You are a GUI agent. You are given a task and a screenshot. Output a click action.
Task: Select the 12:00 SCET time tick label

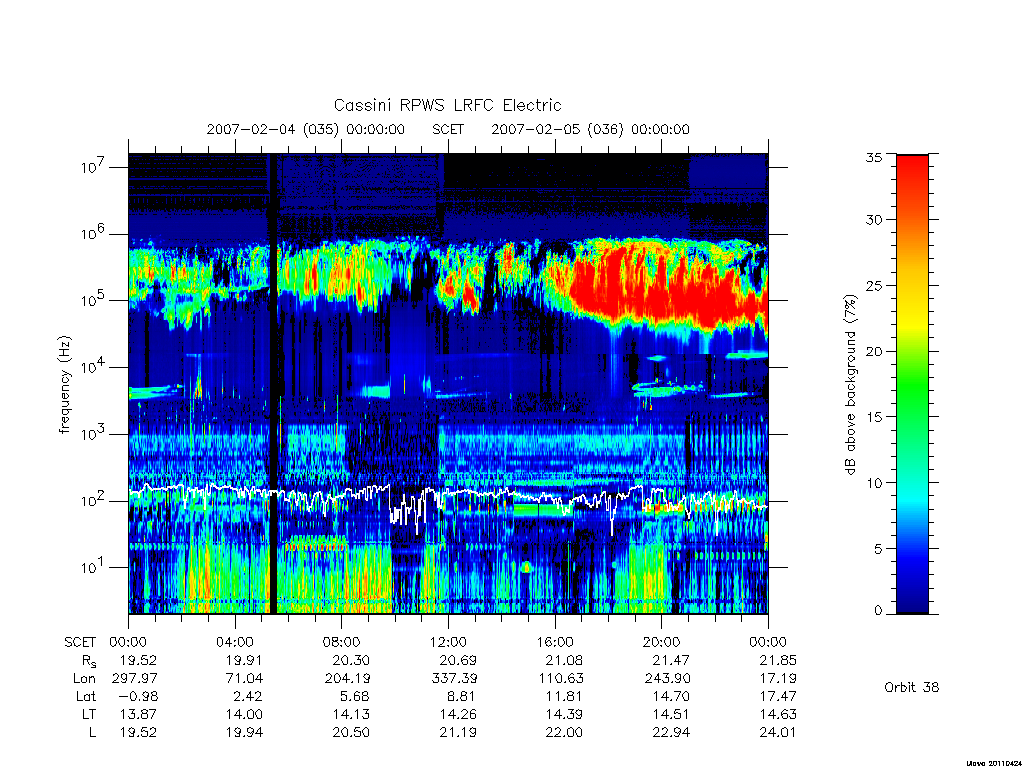click(448, 642)
